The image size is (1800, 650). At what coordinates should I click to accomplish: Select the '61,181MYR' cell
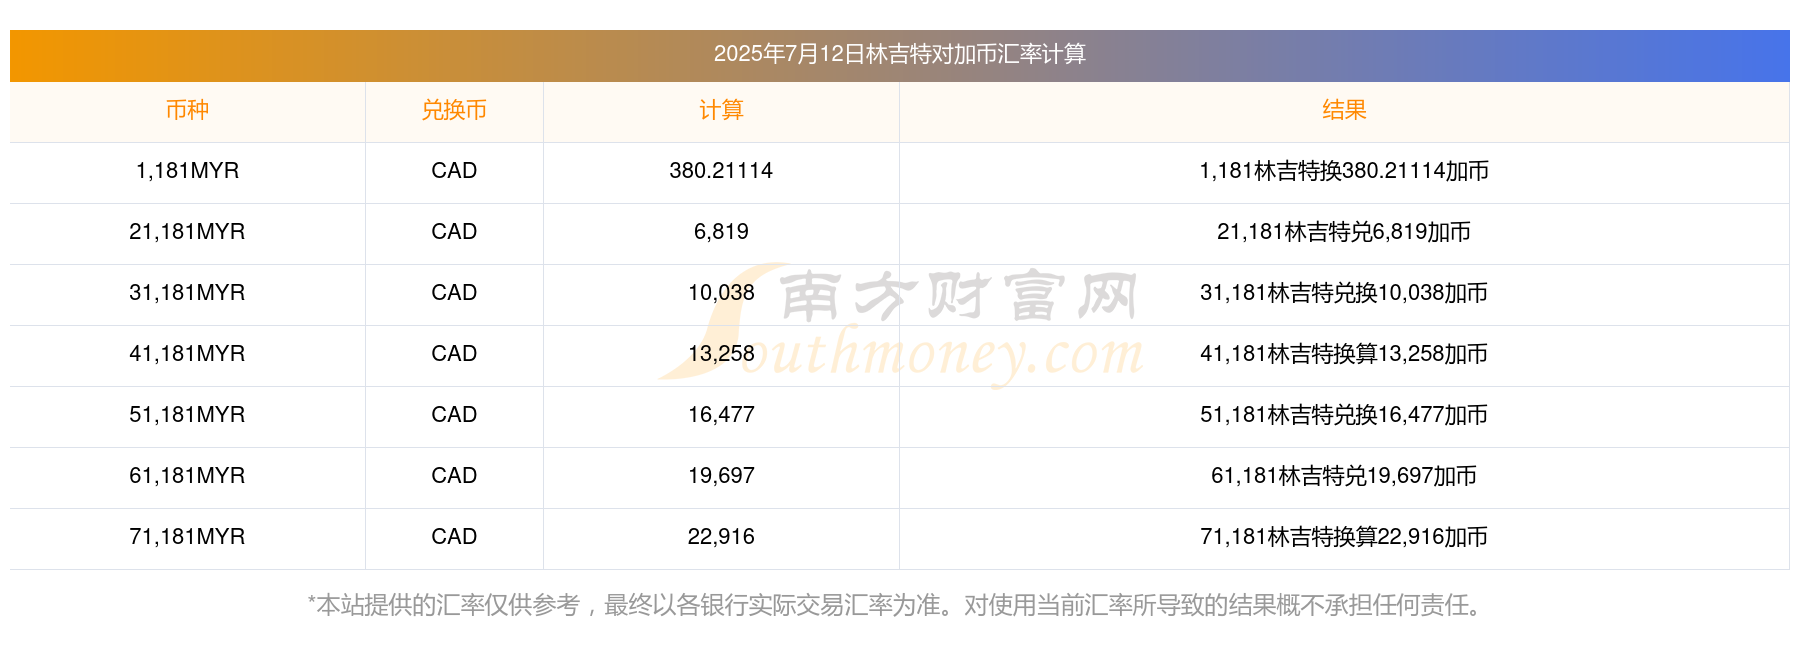(187, 476)
